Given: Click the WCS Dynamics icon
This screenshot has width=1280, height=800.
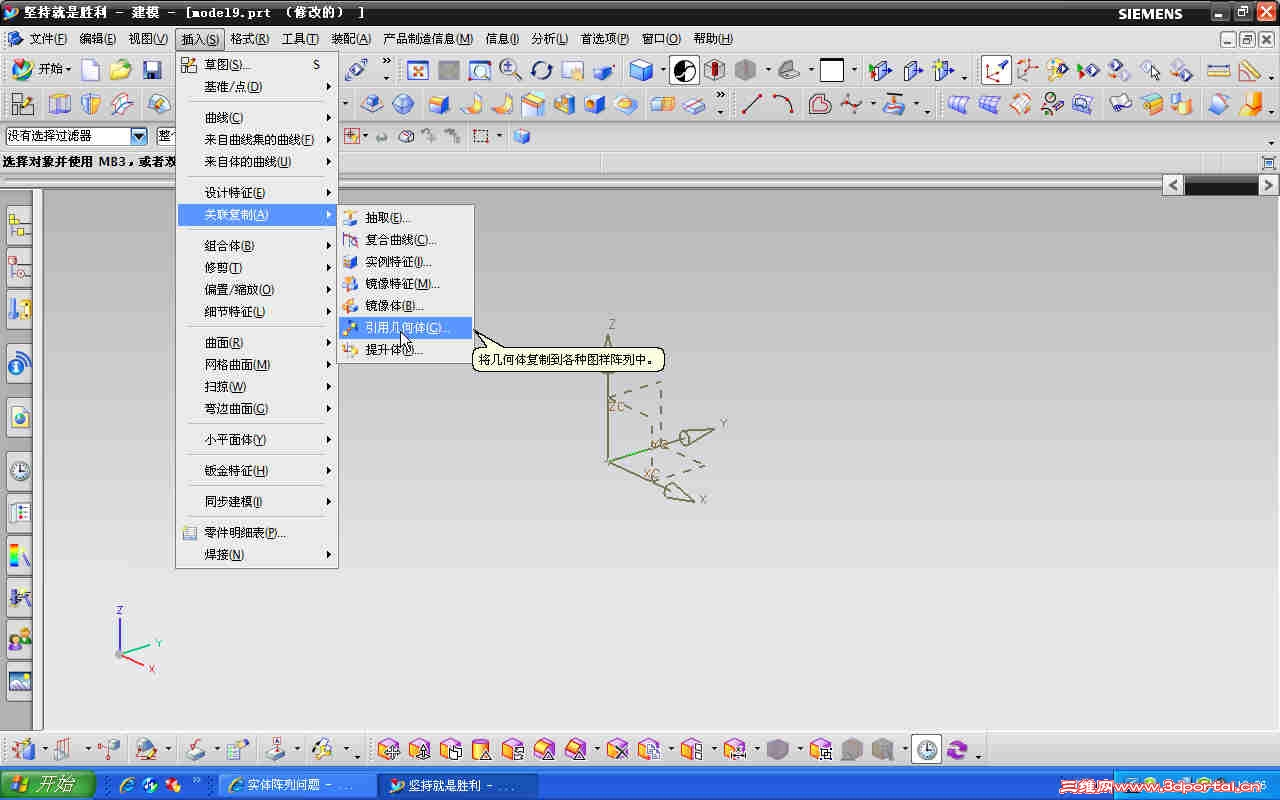Looking at the screenshot, I should pos(1027,70).
